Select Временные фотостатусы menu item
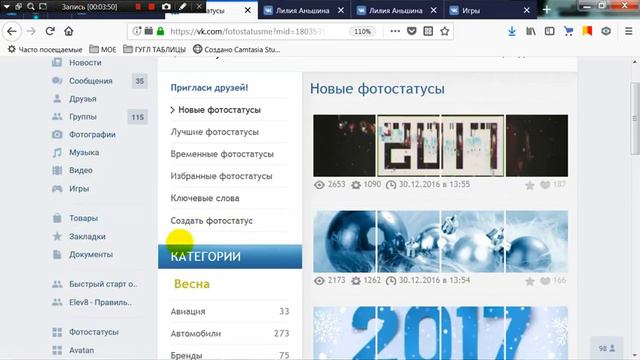The width and height of the screenshot is (640, 360). point(222,154)
